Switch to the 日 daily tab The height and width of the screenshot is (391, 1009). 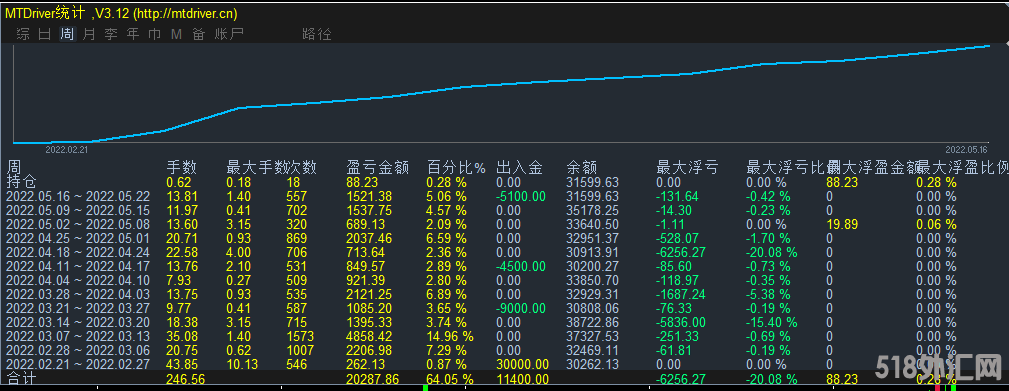(45, 34)
